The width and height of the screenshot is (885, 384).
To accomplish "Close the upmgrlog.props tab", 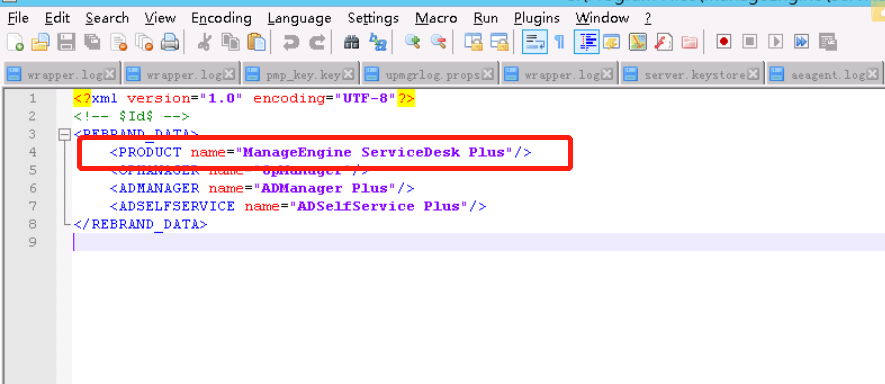I will point(488,74).
